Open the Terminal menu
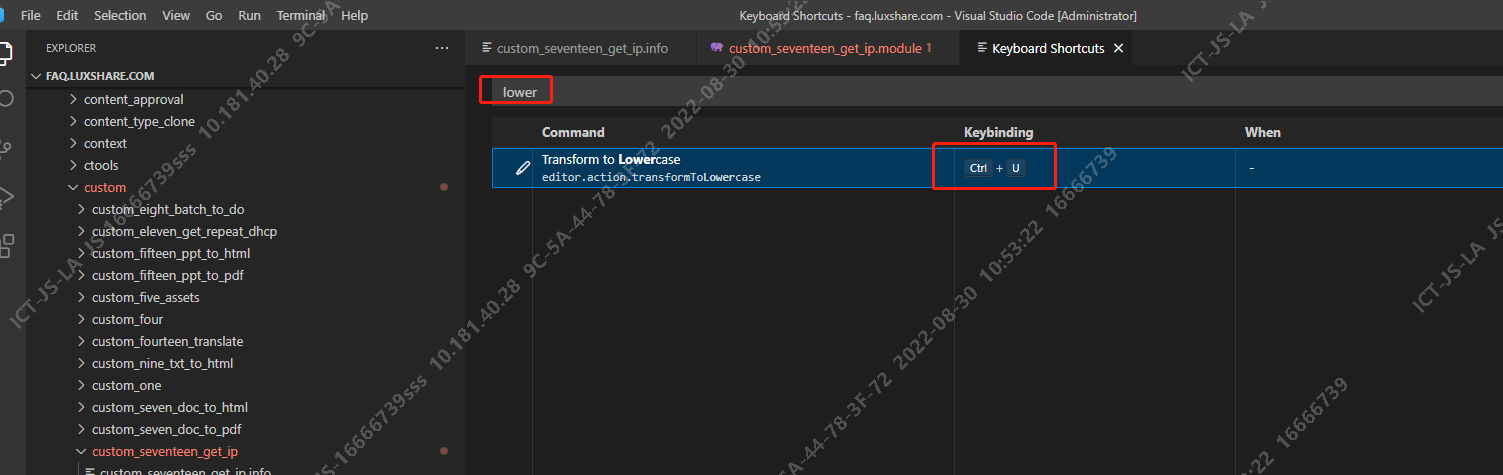1503x475 pixels. pyautogui.click(x=300, y=15)
